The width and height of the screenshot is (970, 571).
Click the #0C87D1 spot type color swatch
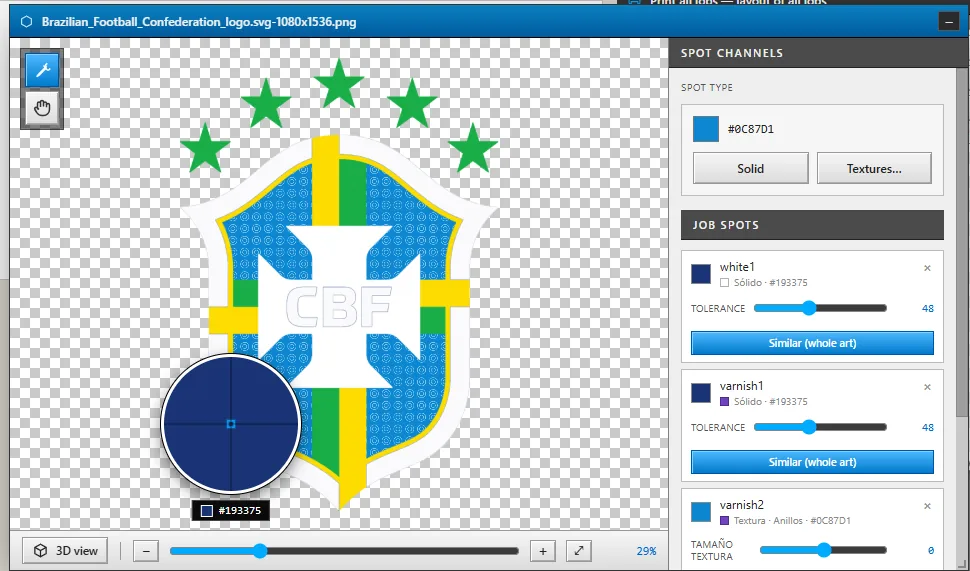click(x=706, y=129)
